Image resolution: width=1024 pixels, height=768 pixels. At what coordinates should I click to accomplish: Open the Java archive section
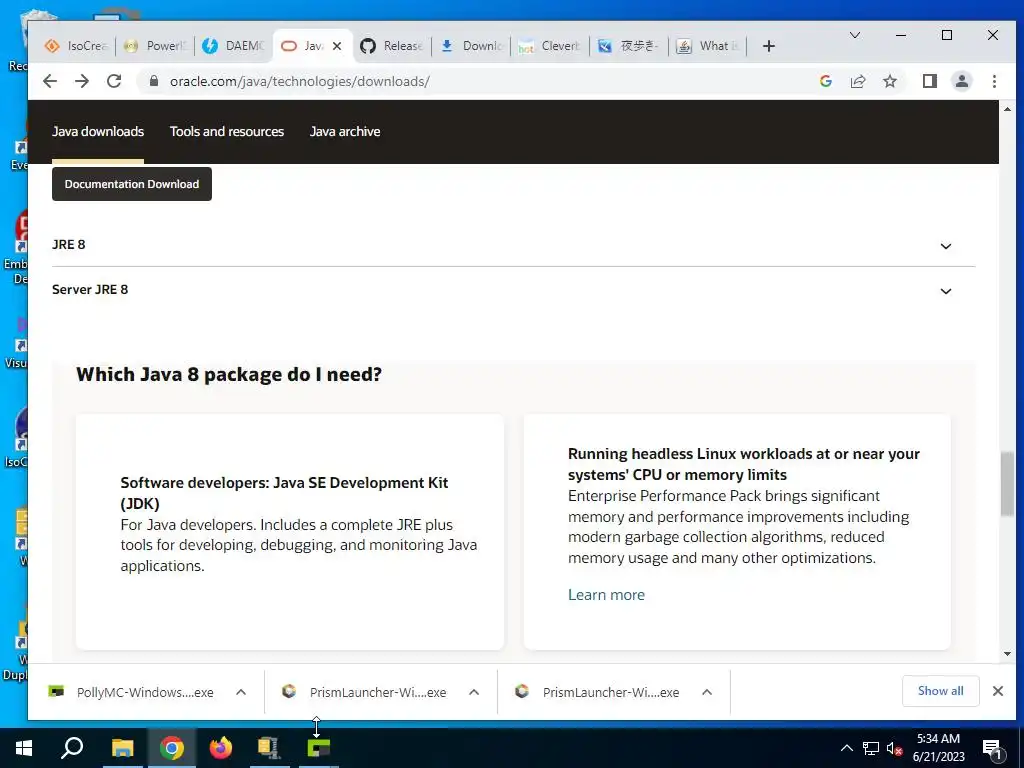(x=345, y=131)
